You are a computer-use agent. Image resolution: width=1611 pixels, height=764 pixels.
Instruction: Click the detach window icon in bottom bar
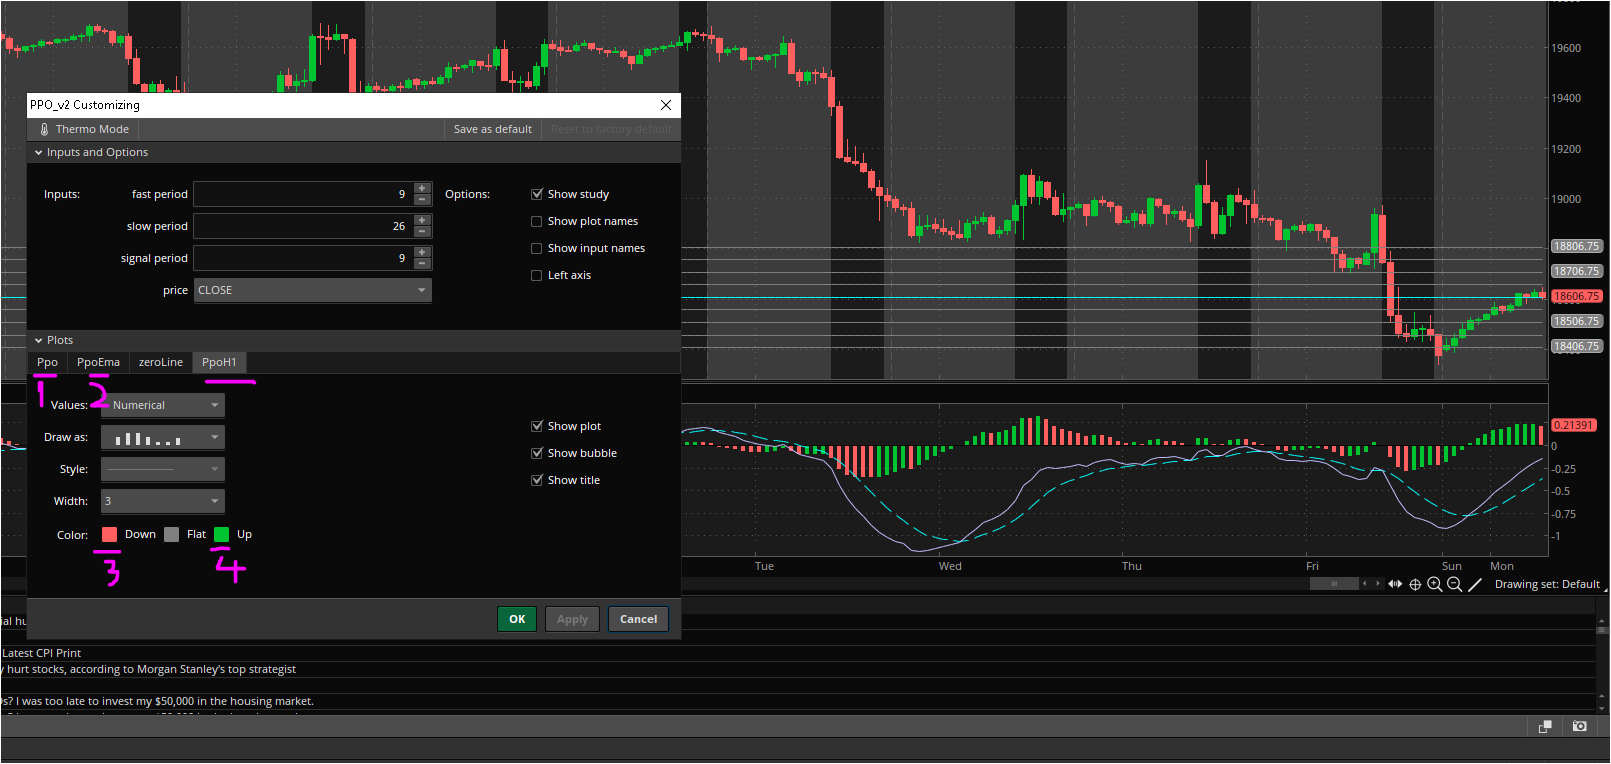(x=1545, y=726)
